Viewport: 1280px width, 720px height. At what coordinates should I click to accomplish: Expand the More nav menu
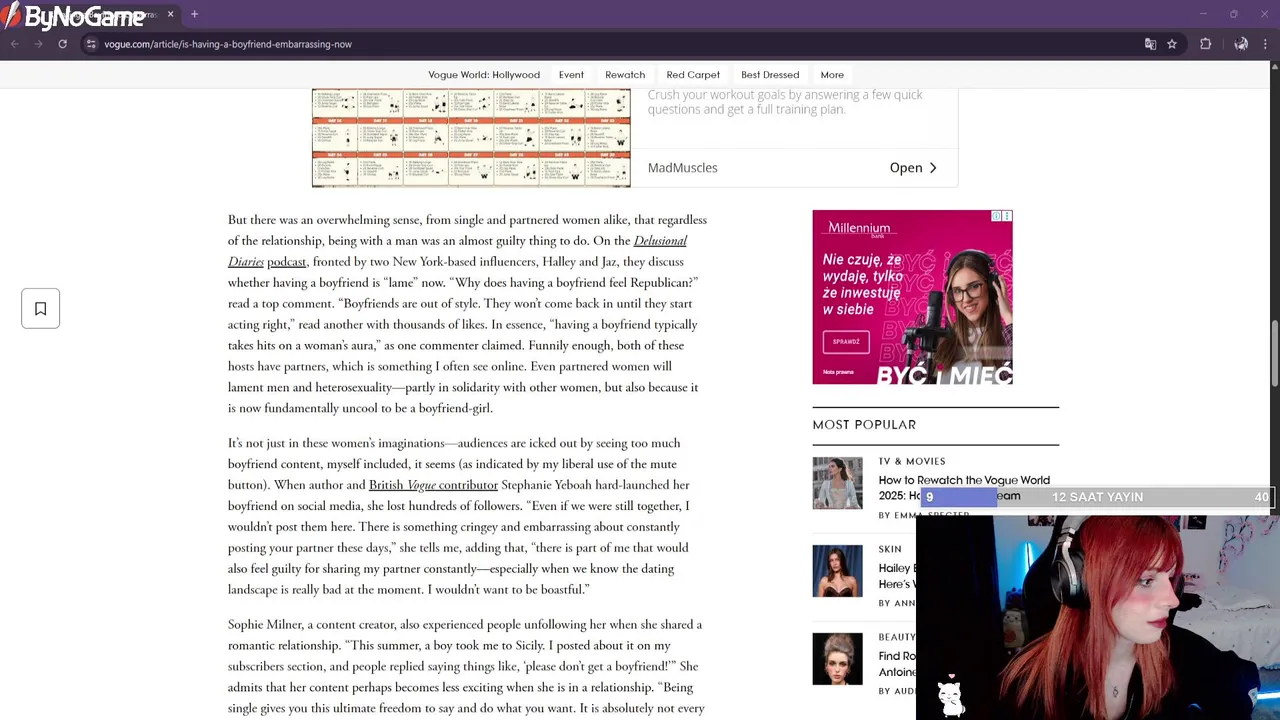pyautogui.click(x=832, y=75)
